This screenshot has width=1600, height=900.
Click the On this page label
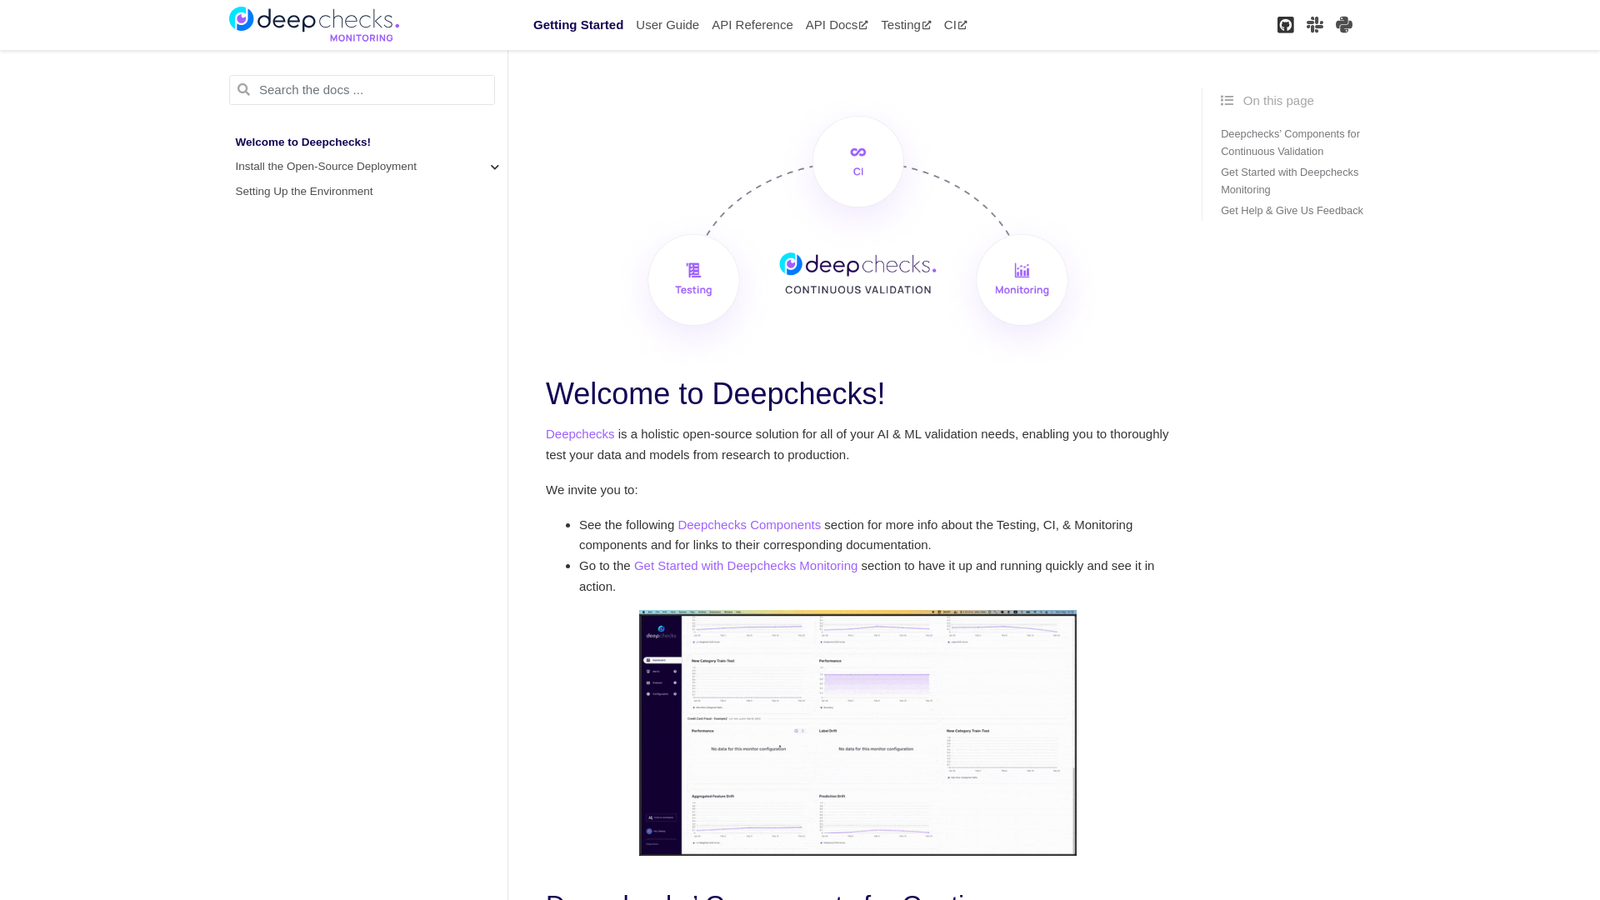point(1278,101)
